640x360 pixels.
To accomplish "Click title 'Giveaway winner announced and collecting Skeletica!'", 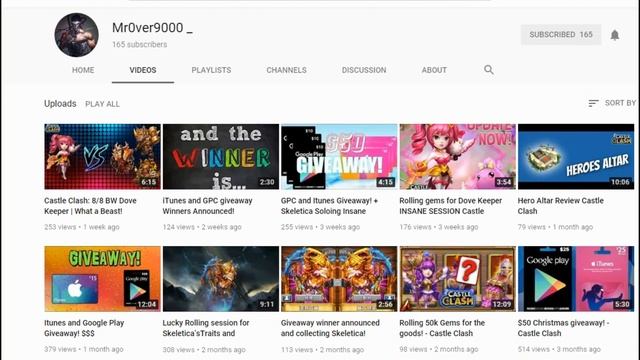I will 330,328.
